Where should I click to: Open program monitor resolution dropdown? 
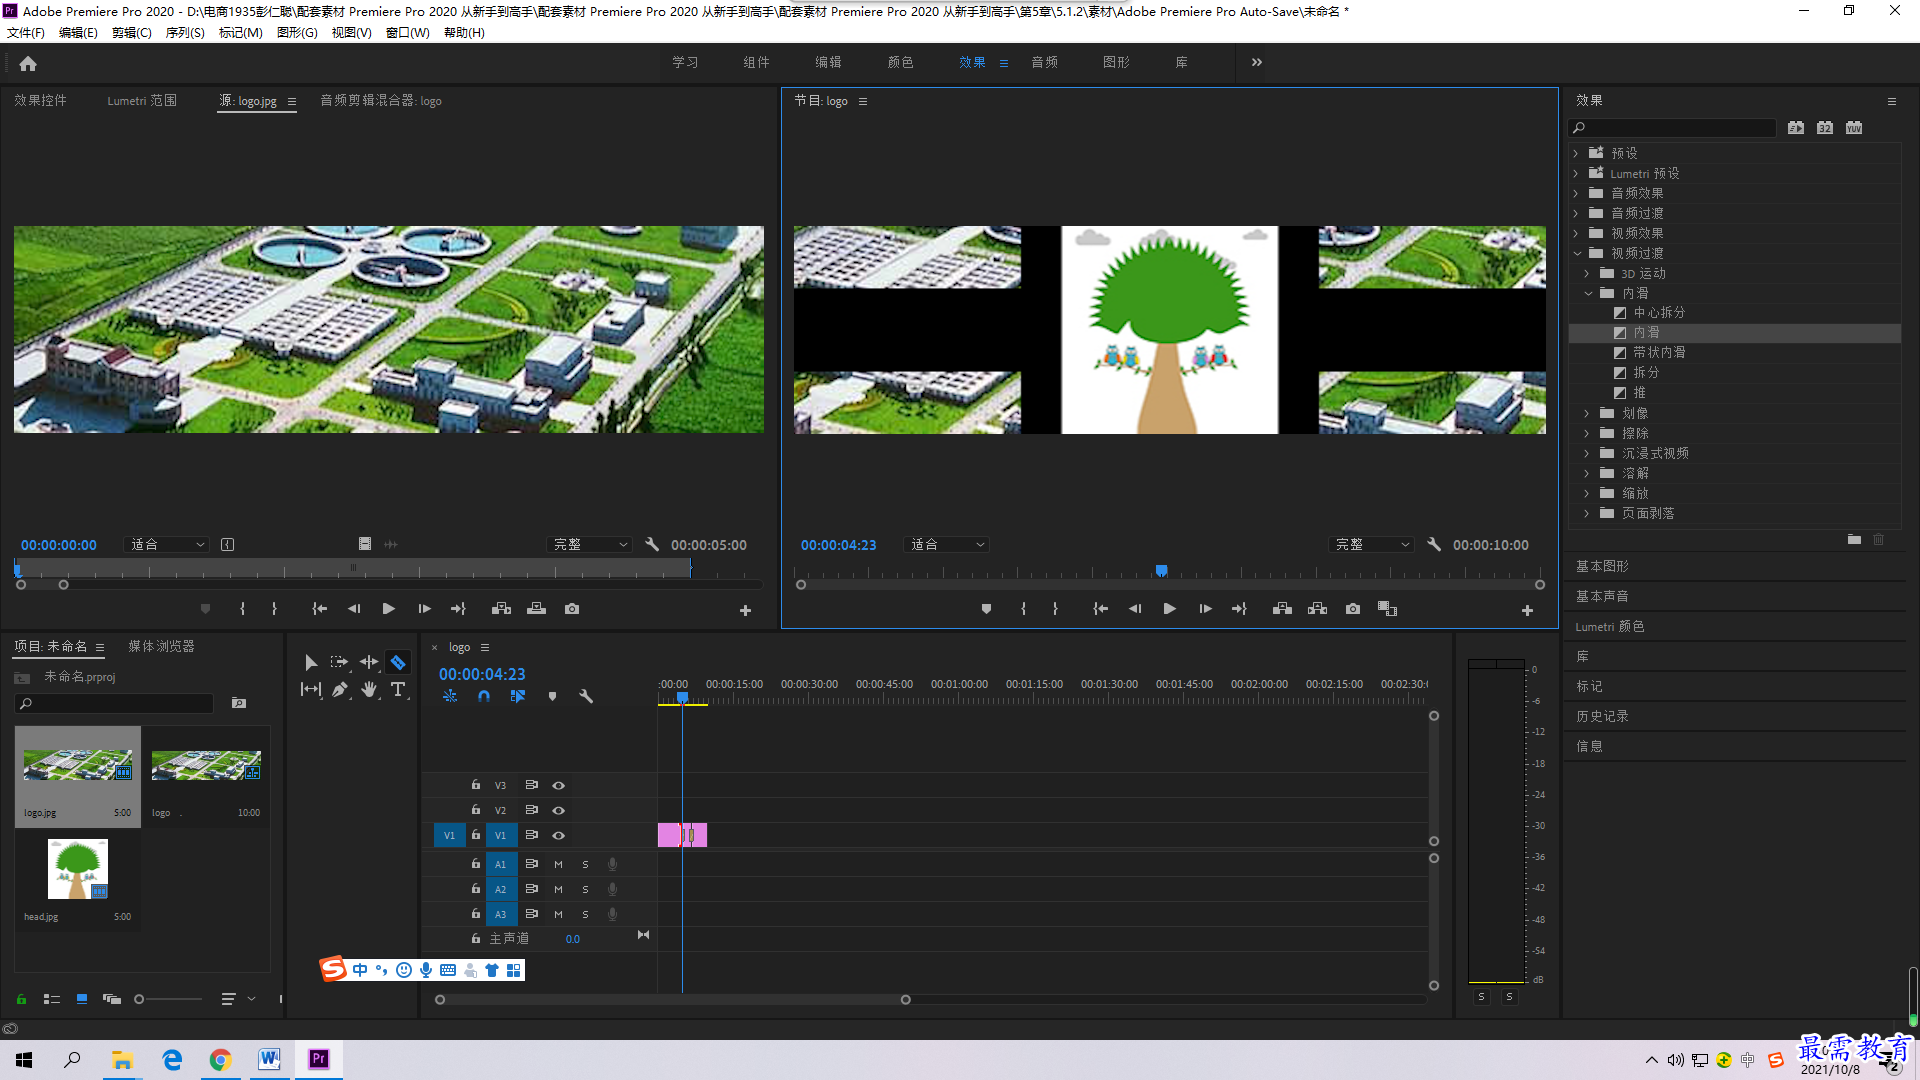1372,544
